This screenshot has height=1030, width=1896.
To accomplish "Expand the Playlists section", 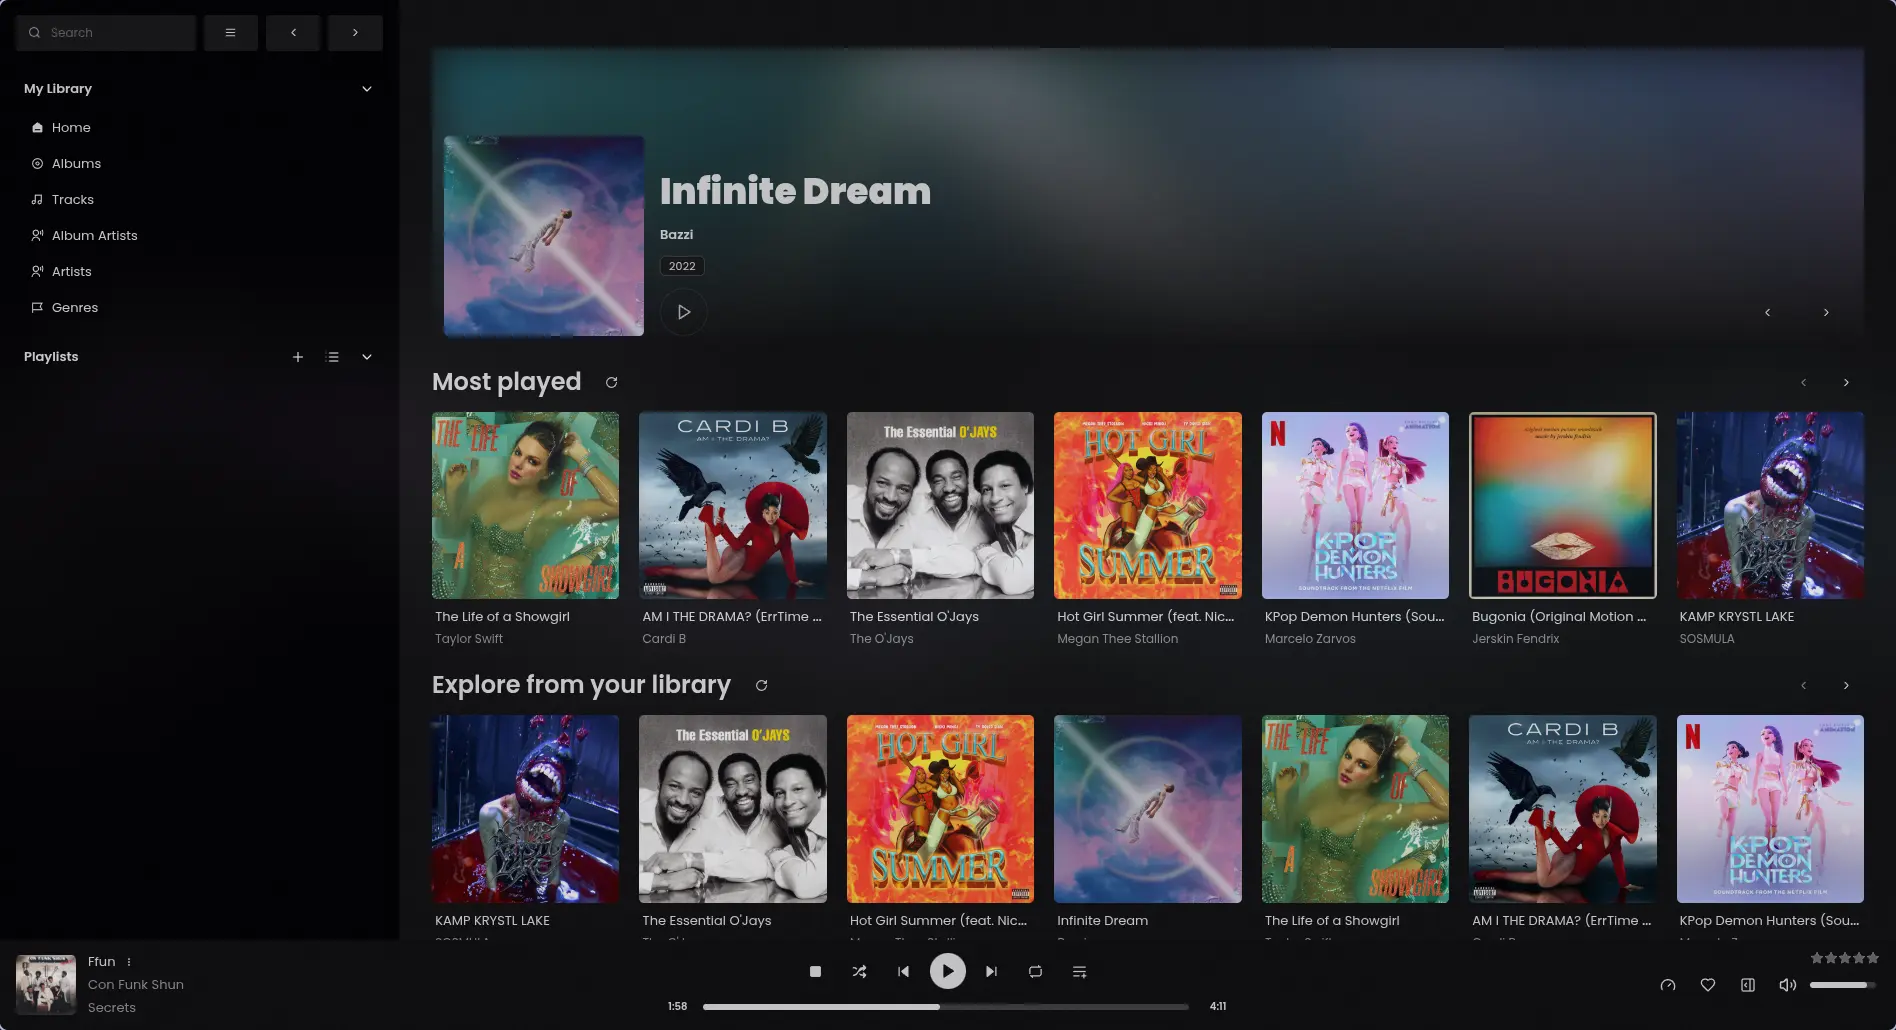I will 366,356.
